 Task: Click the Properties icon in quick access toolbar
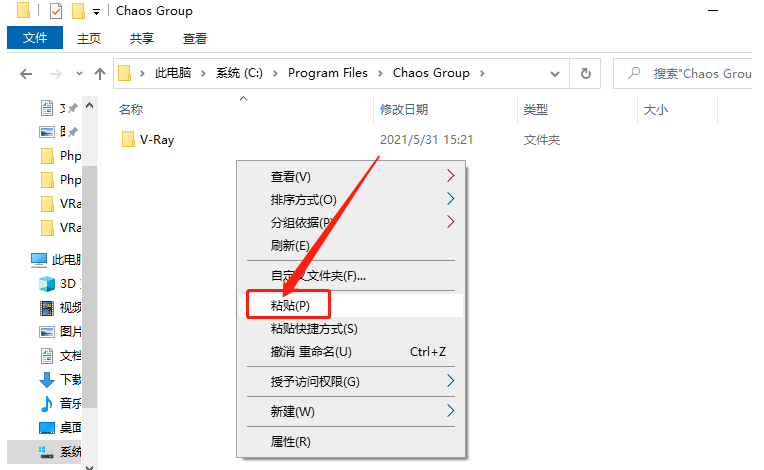(x=56, y=11)
